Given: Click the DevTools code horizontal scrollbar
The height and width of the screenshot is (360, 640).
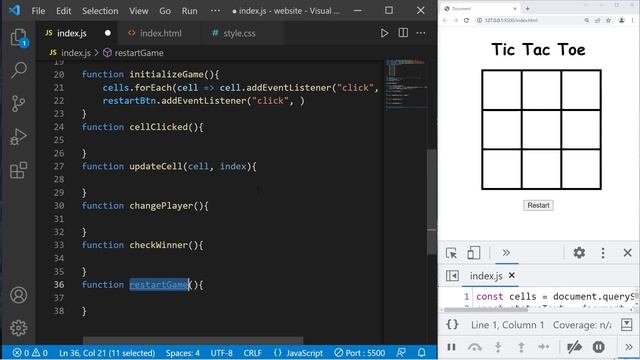Looking at the screenshot, I should (x=486, y=309).
